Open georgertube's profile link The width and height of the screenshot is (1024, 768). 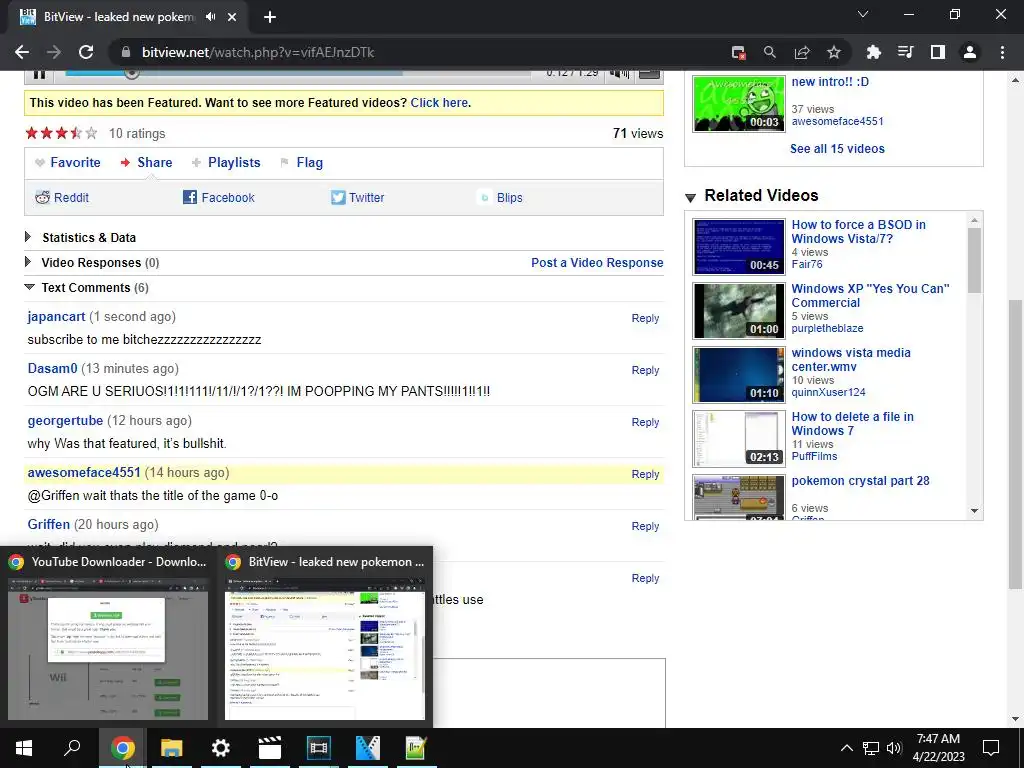coord(65,421)
